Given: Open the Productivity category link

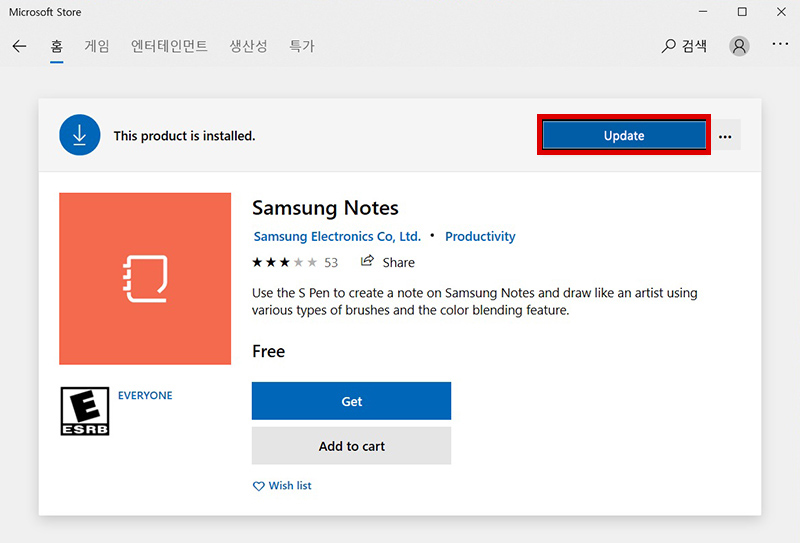Looking at the screenshot, I should tap(480, 237).
